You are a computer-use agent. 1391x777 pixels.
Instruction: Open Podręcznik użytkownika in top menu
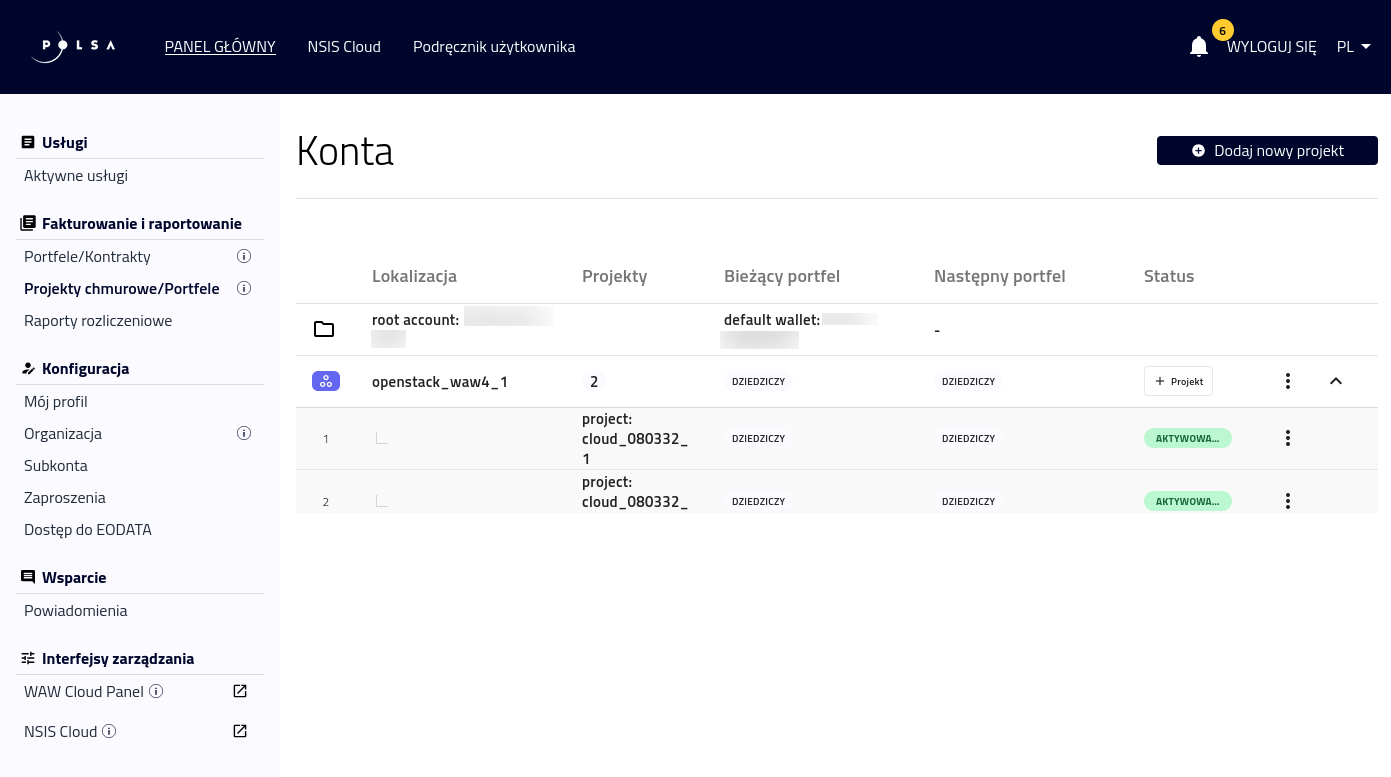tap(494, 47)
